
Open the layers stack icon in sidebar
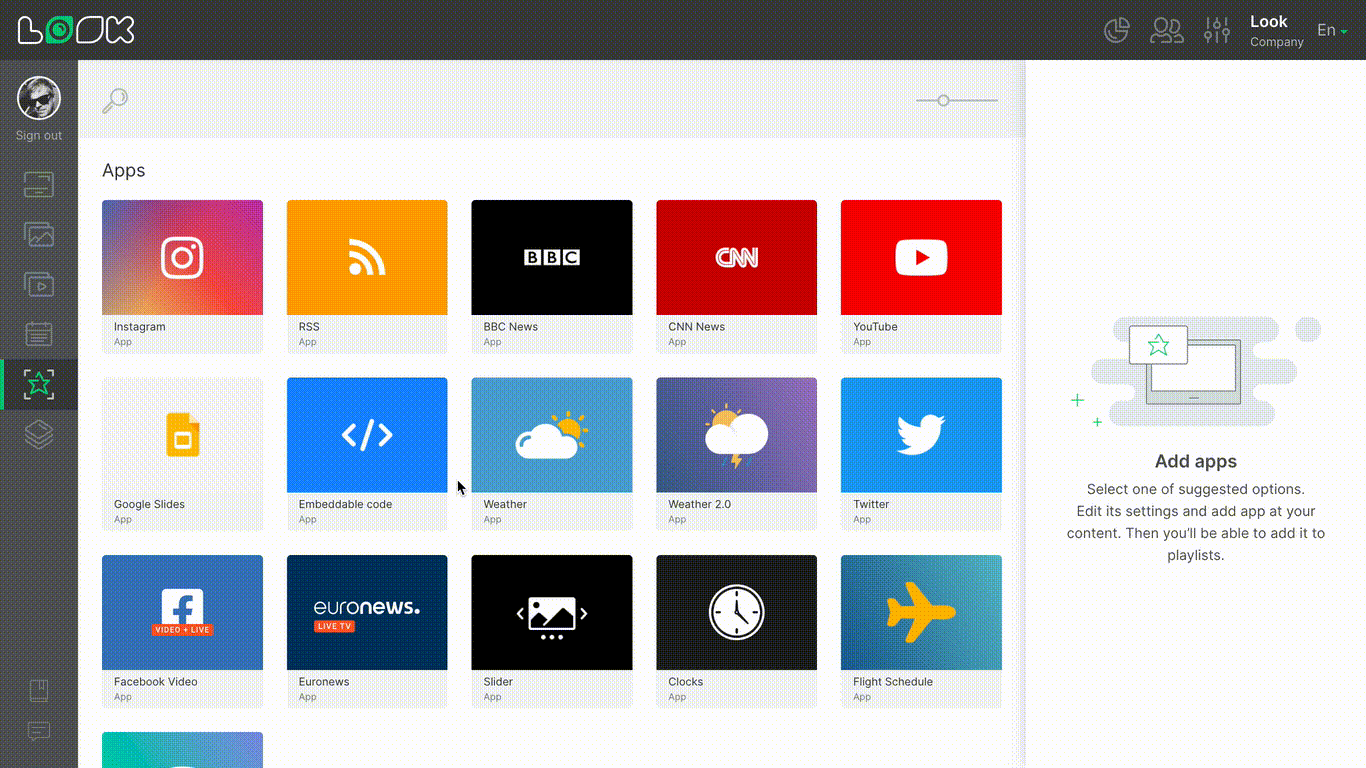pos(39,434)
